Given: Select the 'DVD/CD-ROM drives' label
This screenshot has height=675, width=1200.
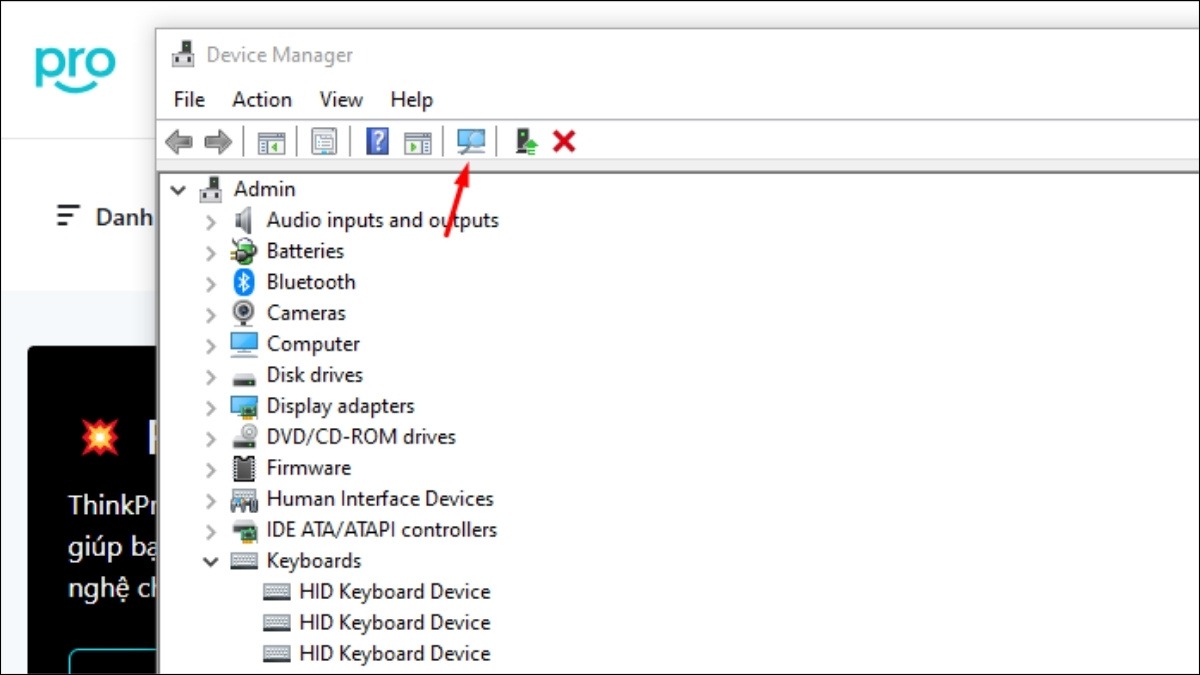Looking at the screenshot, I should (x=361, y=437).
